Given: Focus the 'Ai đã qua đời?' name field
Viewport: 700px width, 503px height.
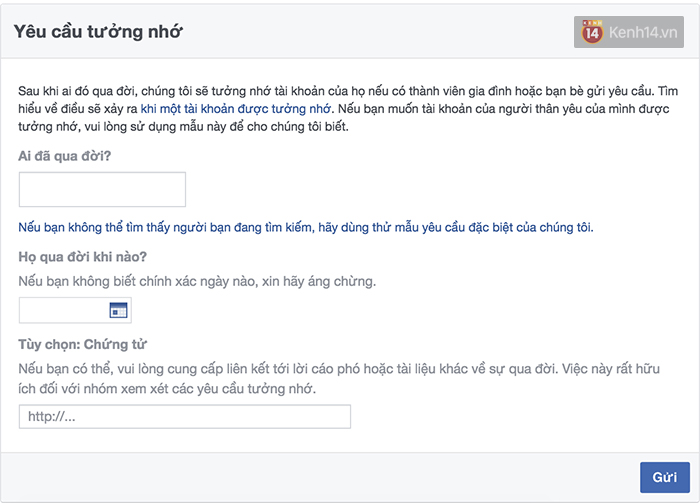Looking at the screenshot, I should [102, 189].
